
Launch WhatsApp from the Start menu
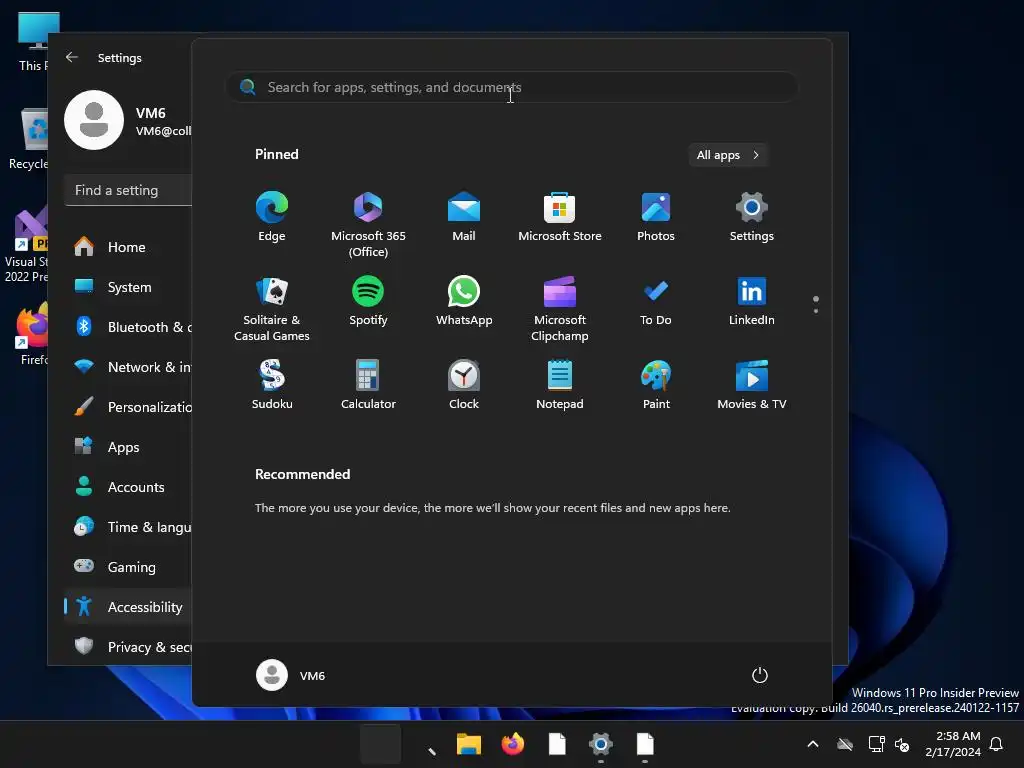point(464,301)
